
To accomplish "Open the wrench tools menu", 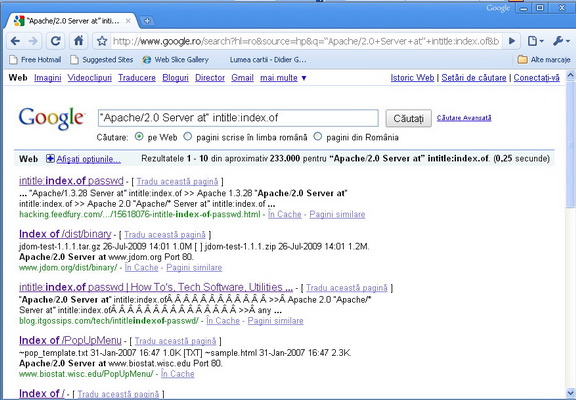I will [x=561, y=41].
